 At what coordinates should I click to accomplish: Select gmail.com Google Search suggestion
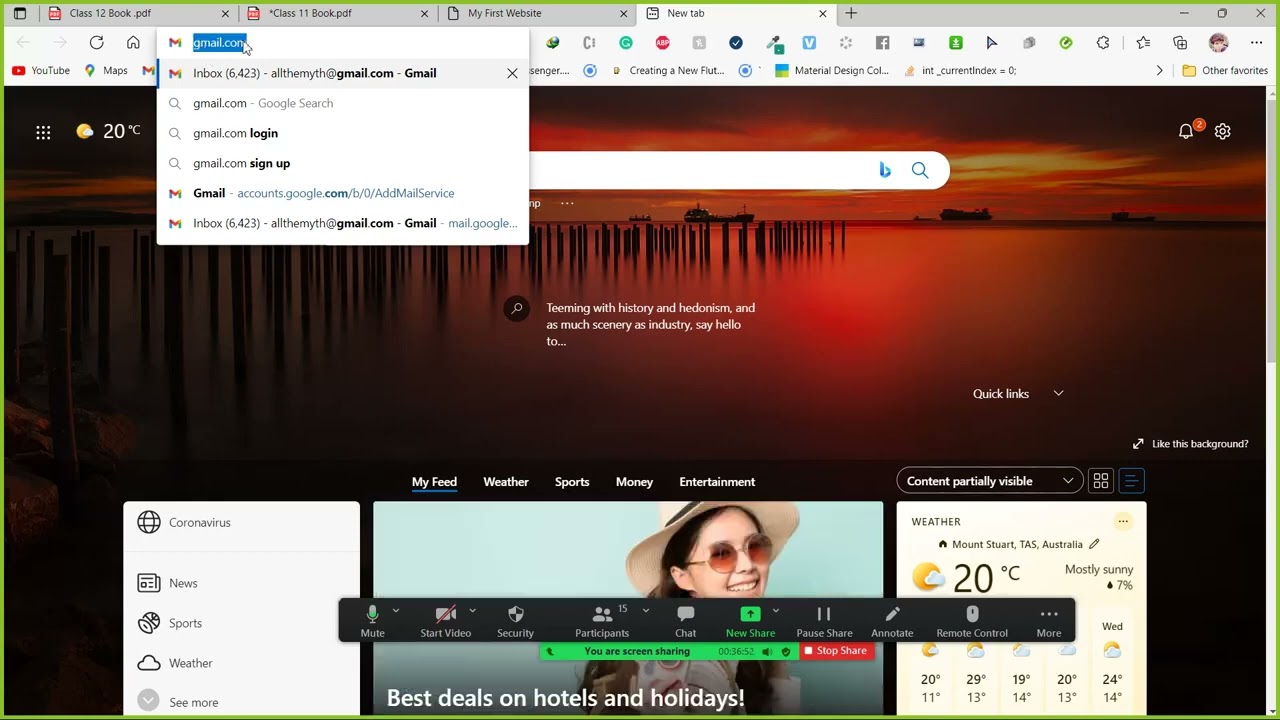click(x=343, y=103)
